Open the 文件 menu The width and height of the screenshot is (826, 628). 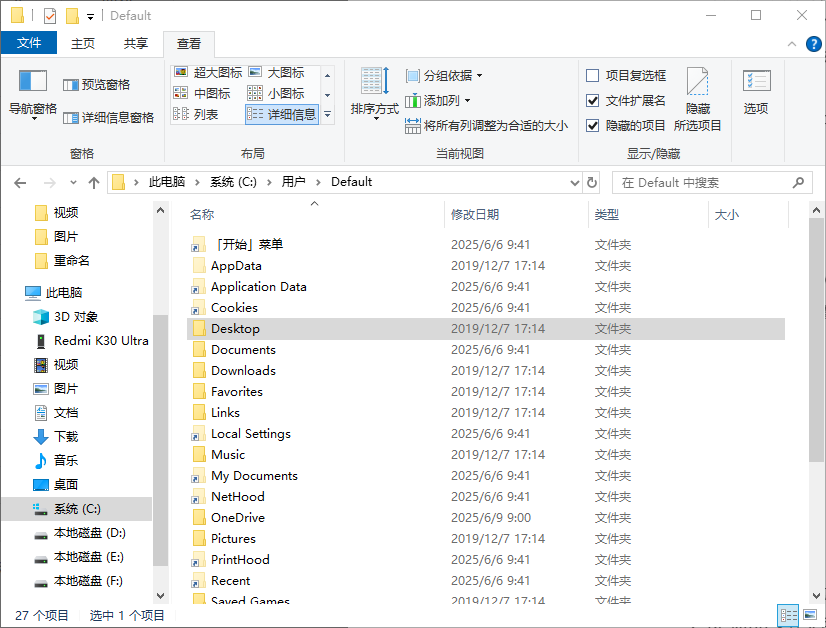(x=30, y=43)
